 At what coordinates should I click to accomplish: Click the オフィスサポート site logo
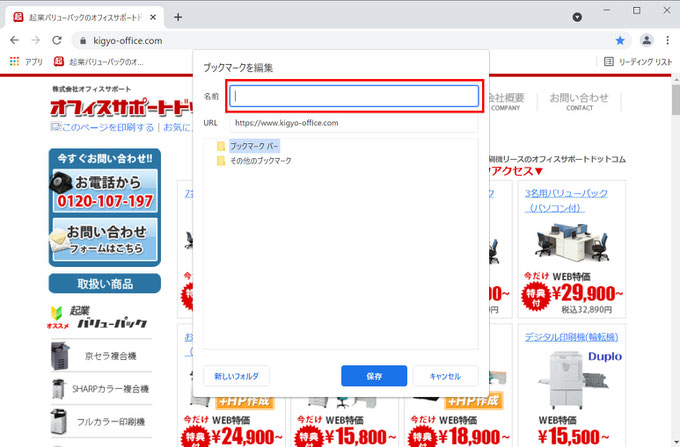click(x=121, y=107)
